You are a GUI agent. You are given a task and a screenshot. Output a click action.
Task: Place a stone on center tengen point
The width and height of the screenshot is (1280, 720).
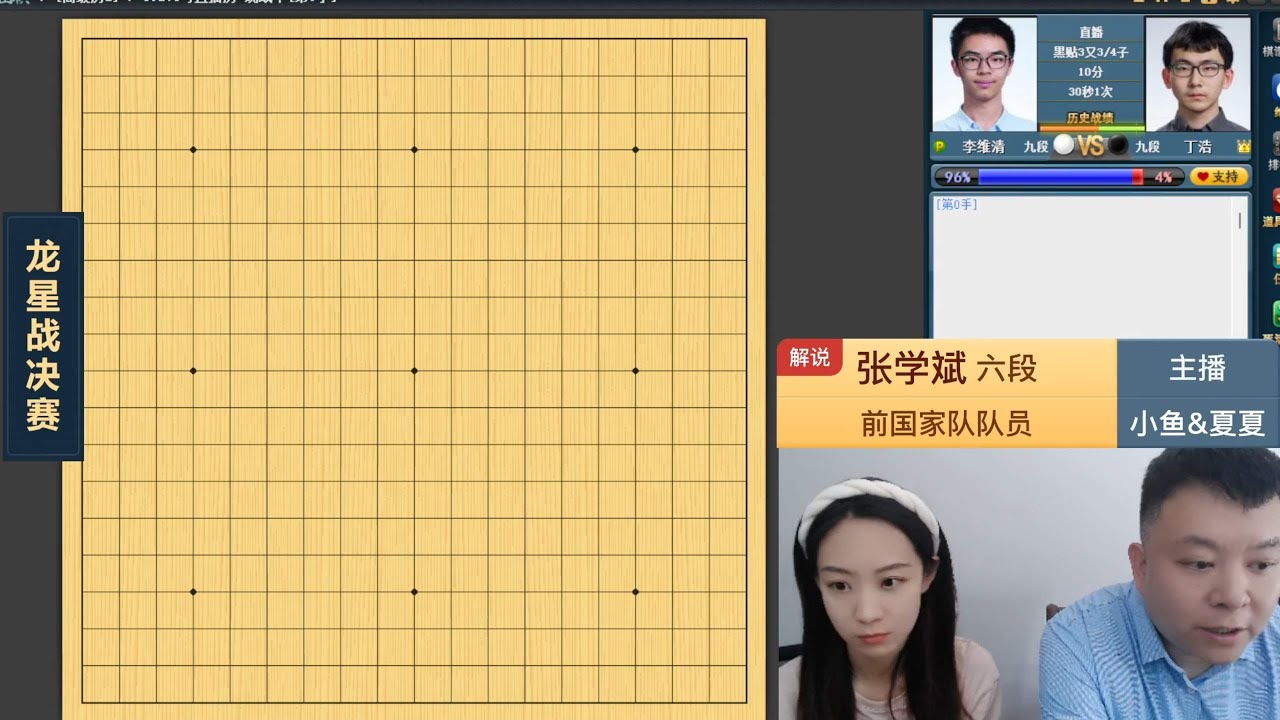coord(414,371)
